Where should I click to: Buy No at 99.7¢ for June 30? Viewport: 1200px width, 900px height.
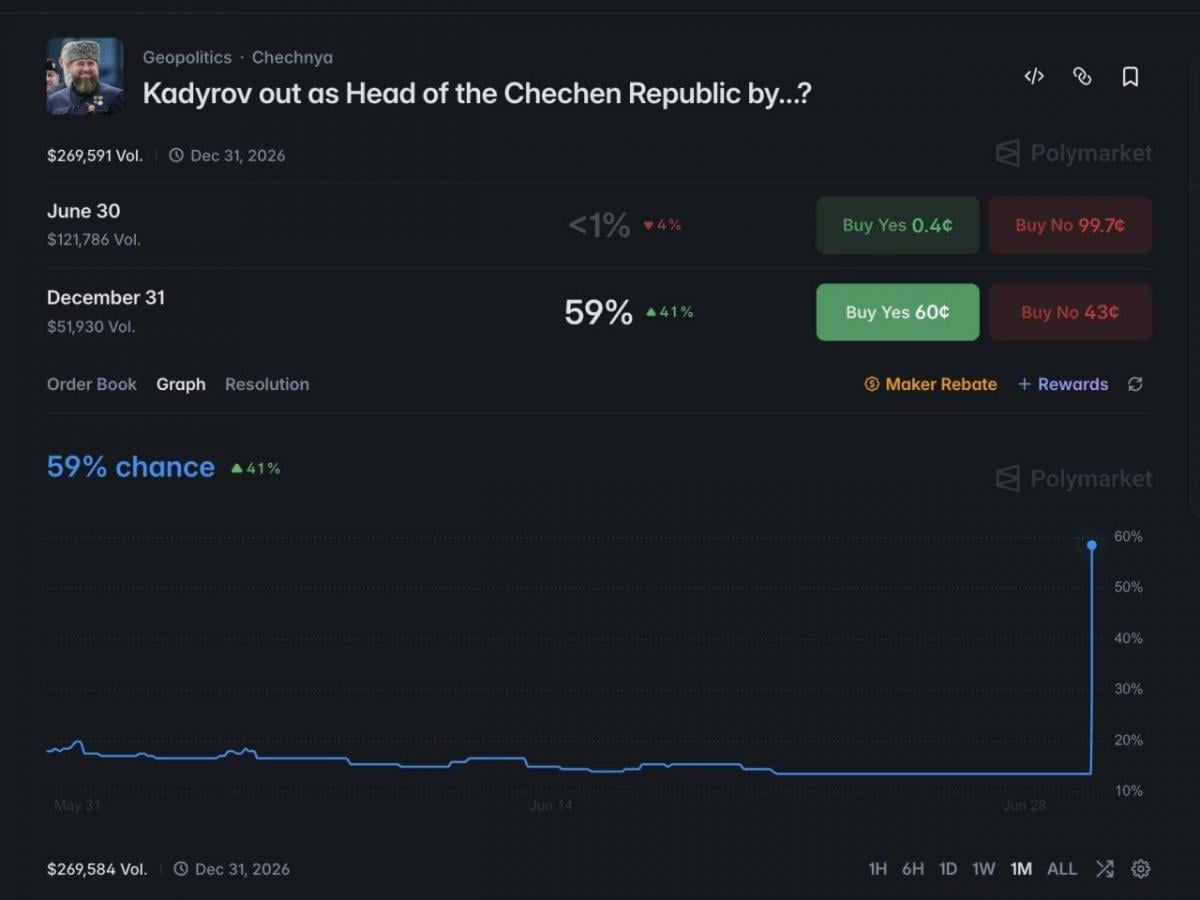(1070, 225)
